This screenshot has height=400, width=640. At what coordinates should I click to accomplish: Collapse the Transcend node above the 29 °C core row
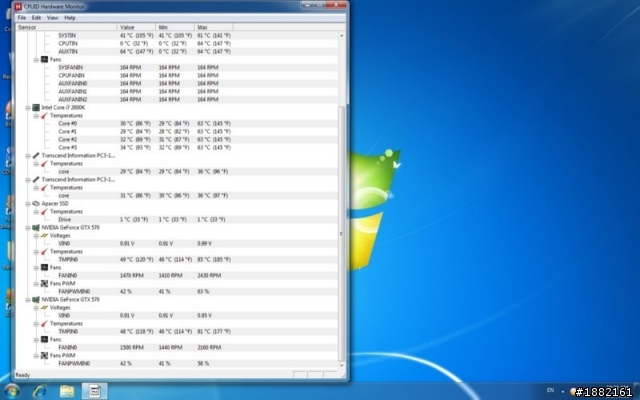click(x=28, y=156)
